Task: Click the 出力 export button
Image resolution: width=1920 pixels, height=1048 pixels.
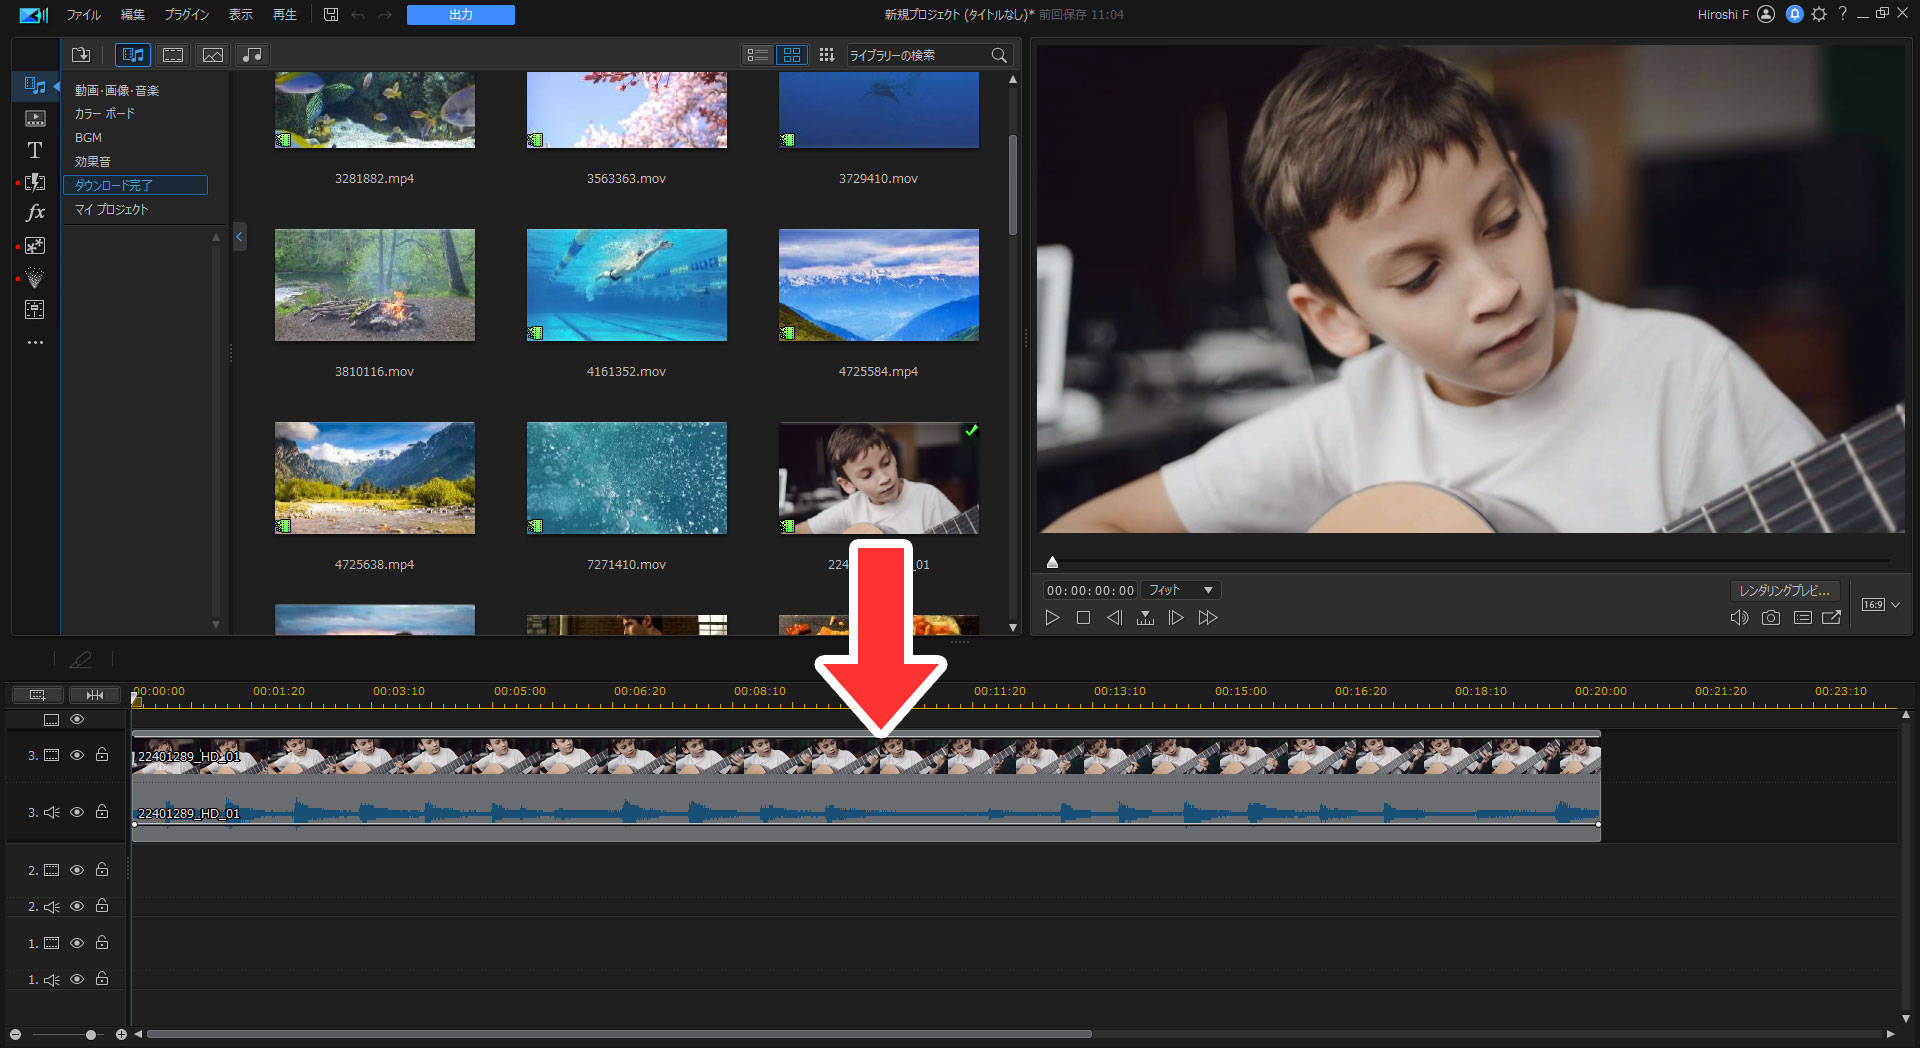Action: (461, 15)
